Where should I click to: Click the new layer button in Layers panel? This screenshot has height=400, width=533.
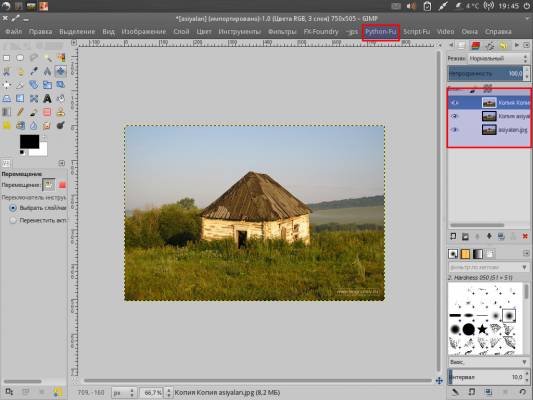coord(453,237)
